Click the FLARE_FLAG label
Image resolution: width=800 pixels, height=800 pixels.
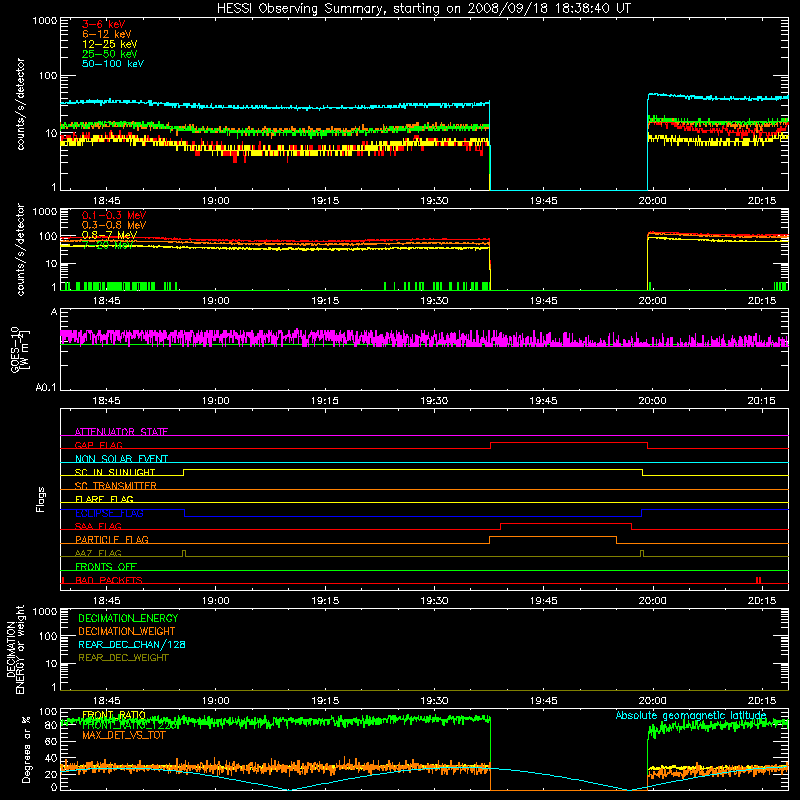click(x=104, y=499)
